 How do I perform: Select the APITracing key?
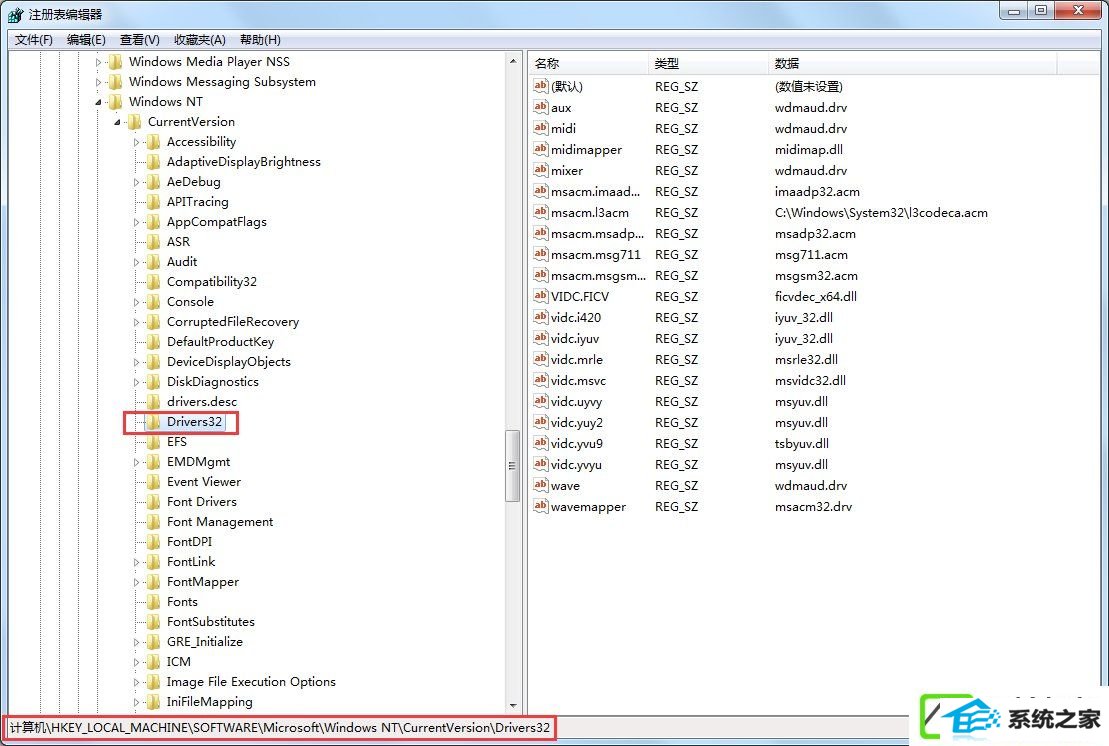pyautogui.click(x=197, y=202)
